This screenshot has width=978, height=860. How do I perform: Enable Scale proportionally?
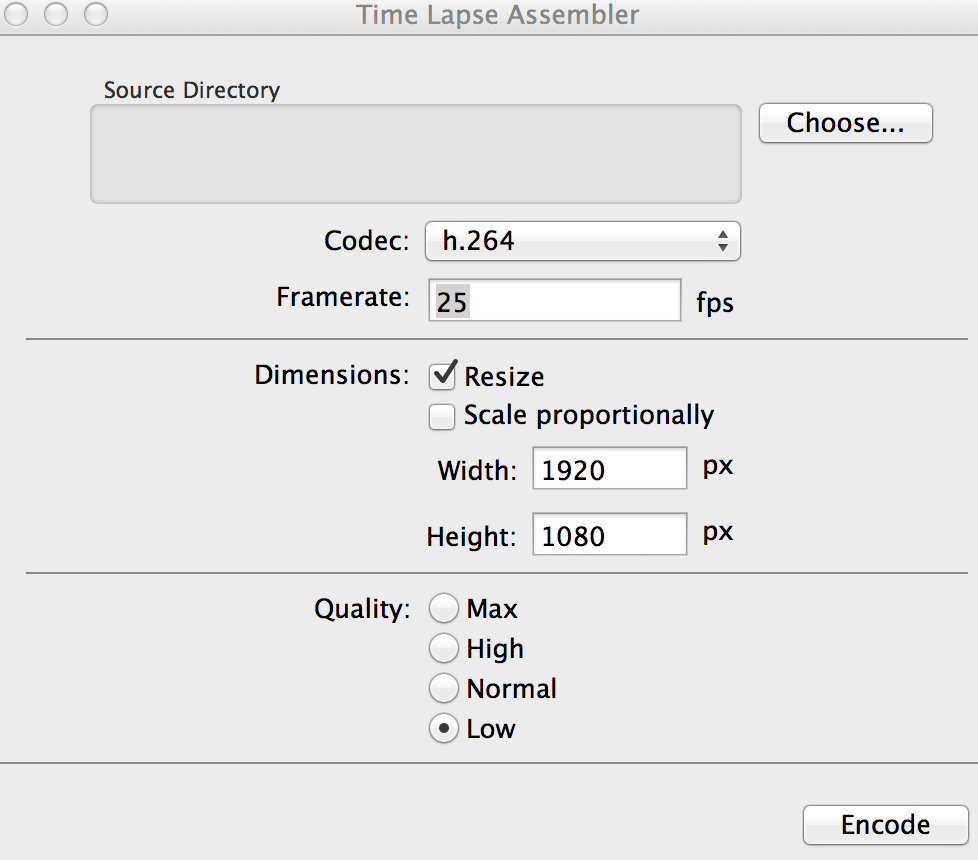coord(442,416)
